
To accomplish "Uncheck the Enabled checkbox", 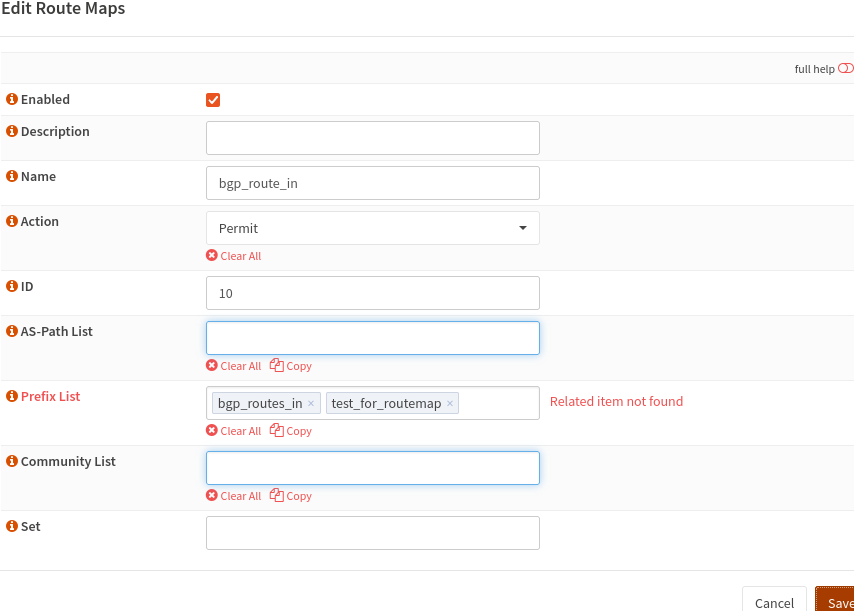I will pos(213,100).
